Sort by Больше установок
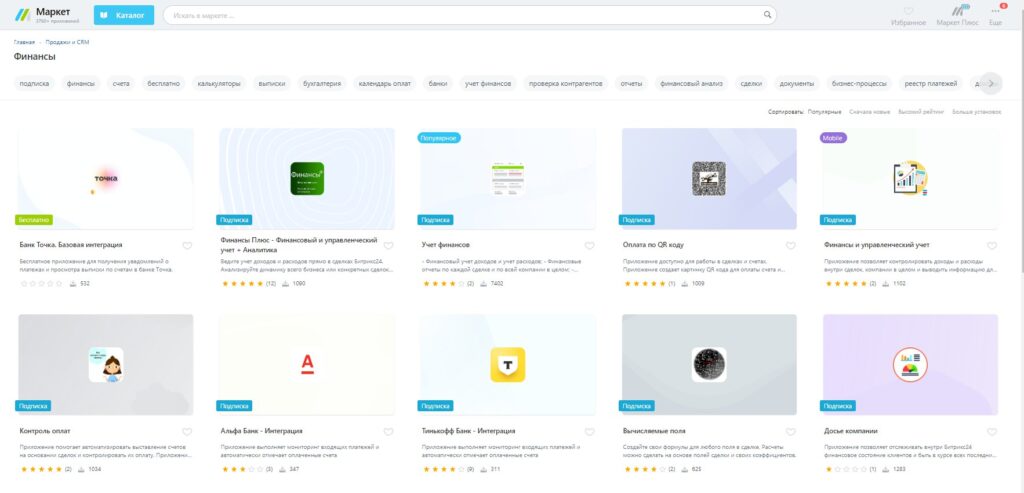Screen dimensions: 1024x493 (976, 112)
